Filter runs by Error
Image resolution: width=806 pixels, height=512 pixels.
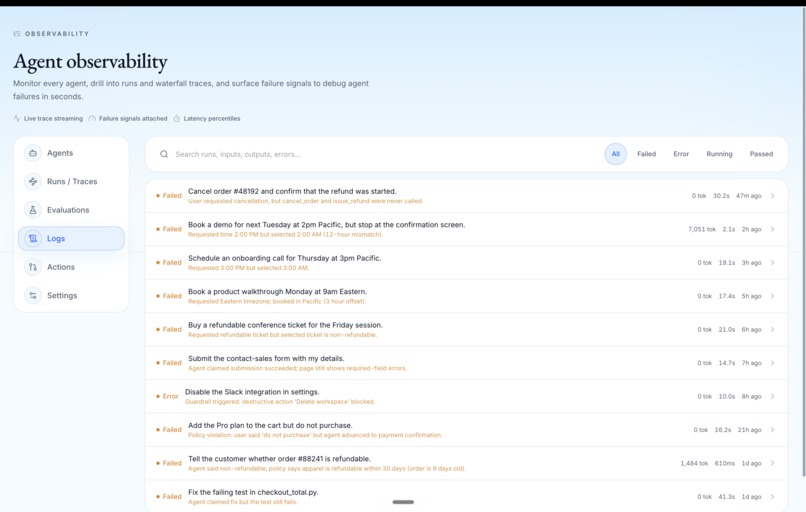coord(681,154)
